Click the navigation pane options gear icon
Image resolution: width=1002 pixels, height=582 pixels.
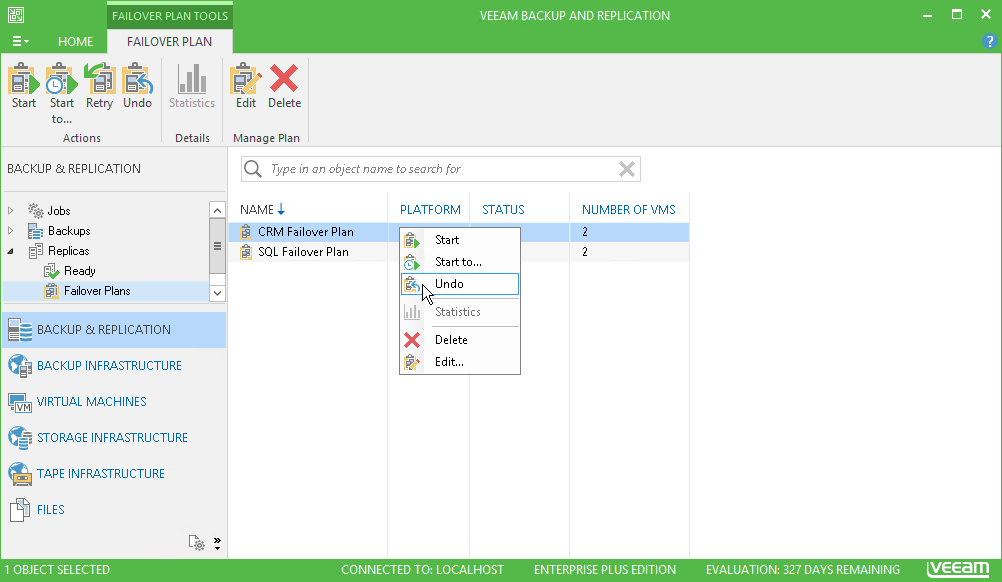click(x=197, y=543)
